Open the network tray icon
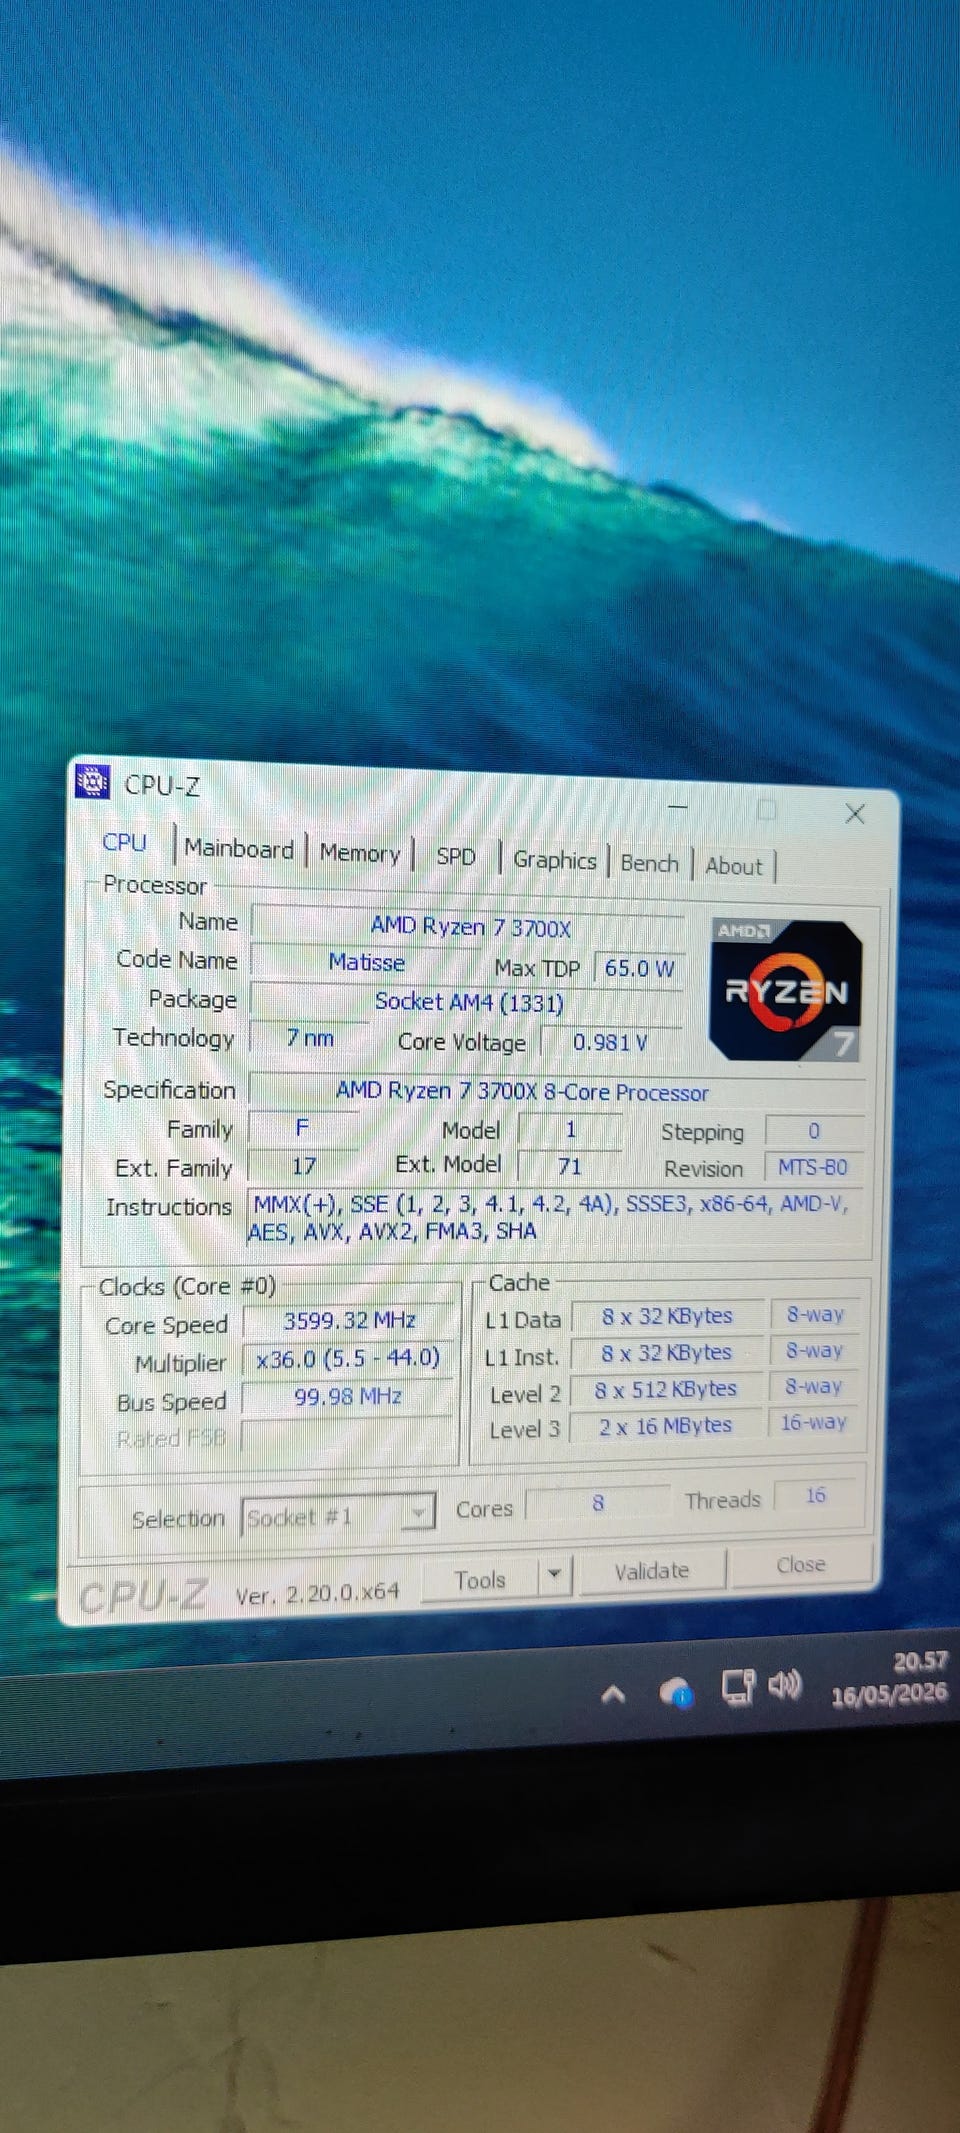The image size is (960, 2133). [x=738, y=1688]
